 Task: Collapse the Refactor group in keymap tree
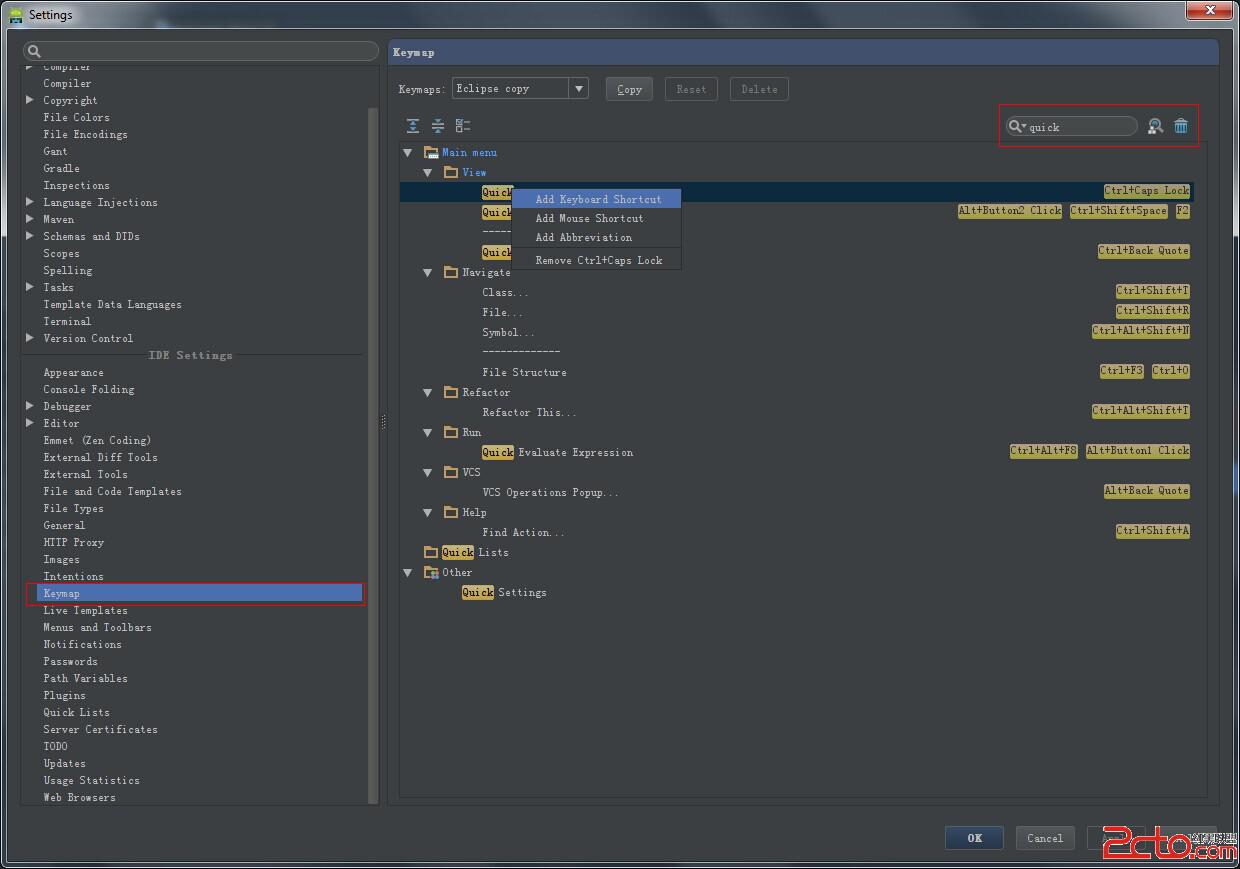click(x=428, y=392)
